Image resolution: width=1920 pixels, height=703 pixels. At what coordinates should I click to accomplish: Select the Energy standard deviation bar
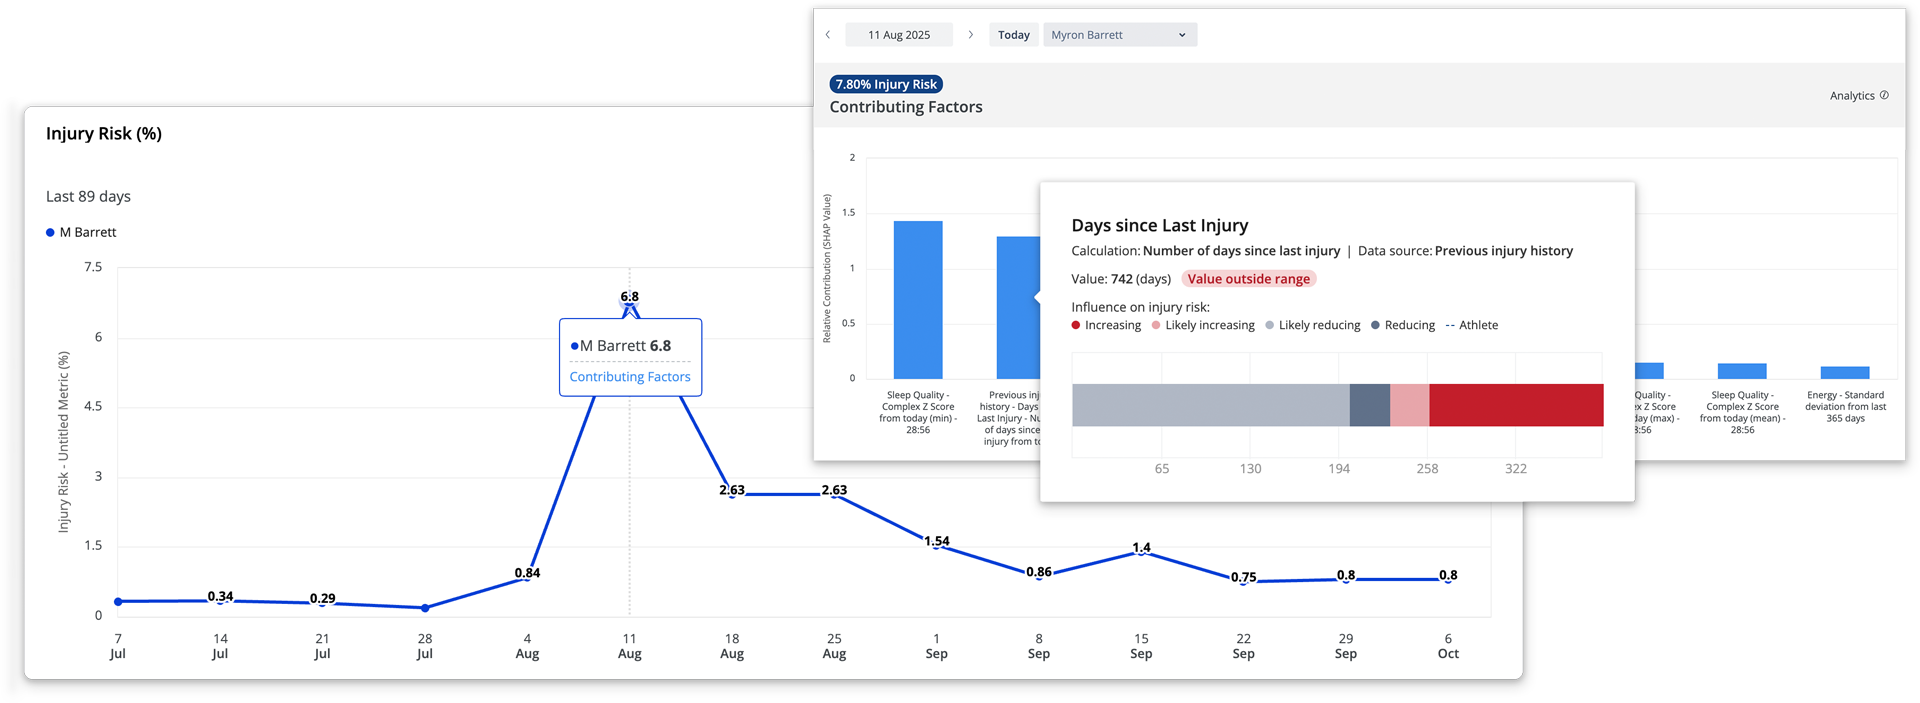(x=1845, y=372)
